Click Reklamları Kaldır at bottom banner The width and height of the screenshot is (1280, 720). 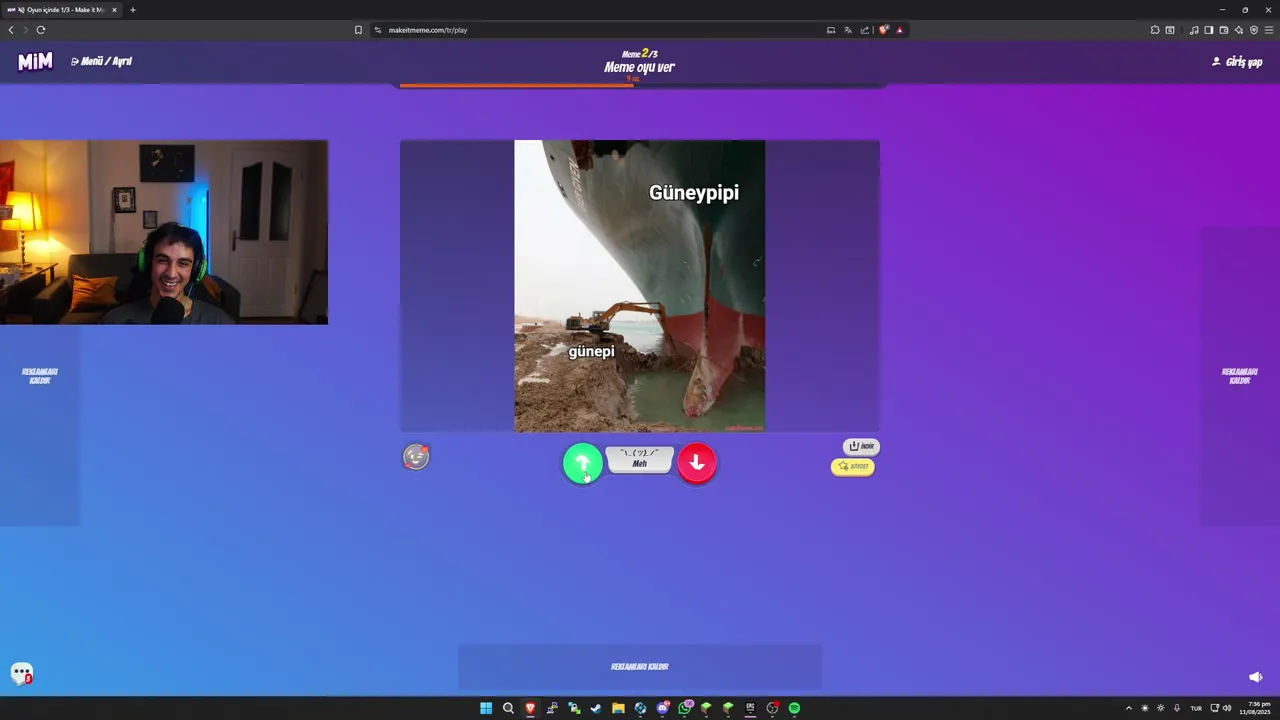(640, 667)
